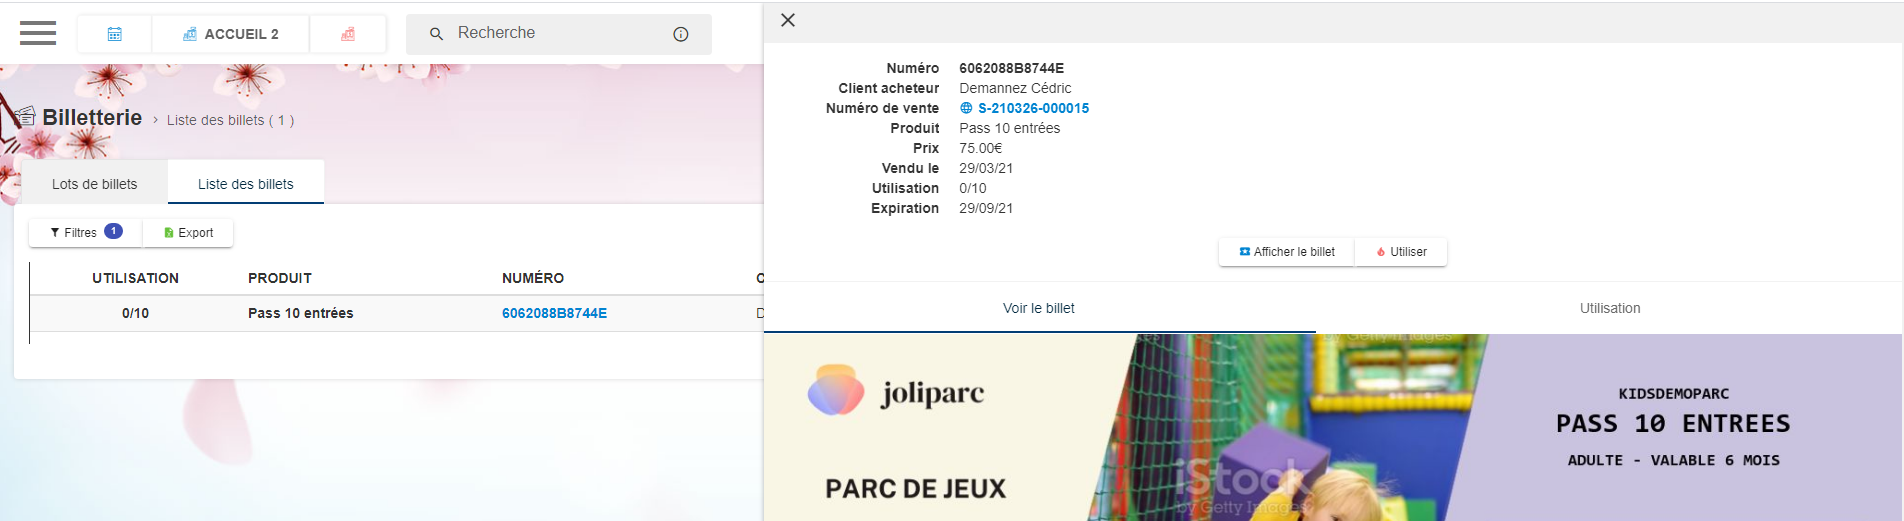Close the ticket detail panel
1904x521 pixels.
click(788, 20)
